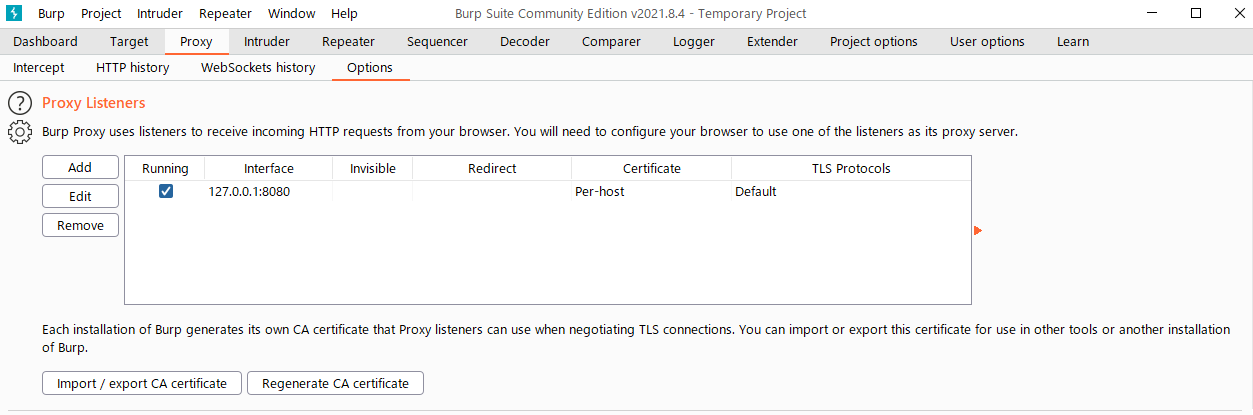Select the 127.0.0.1:8080 listener row
Viewport: 1253px width, 415px height.
548,191
